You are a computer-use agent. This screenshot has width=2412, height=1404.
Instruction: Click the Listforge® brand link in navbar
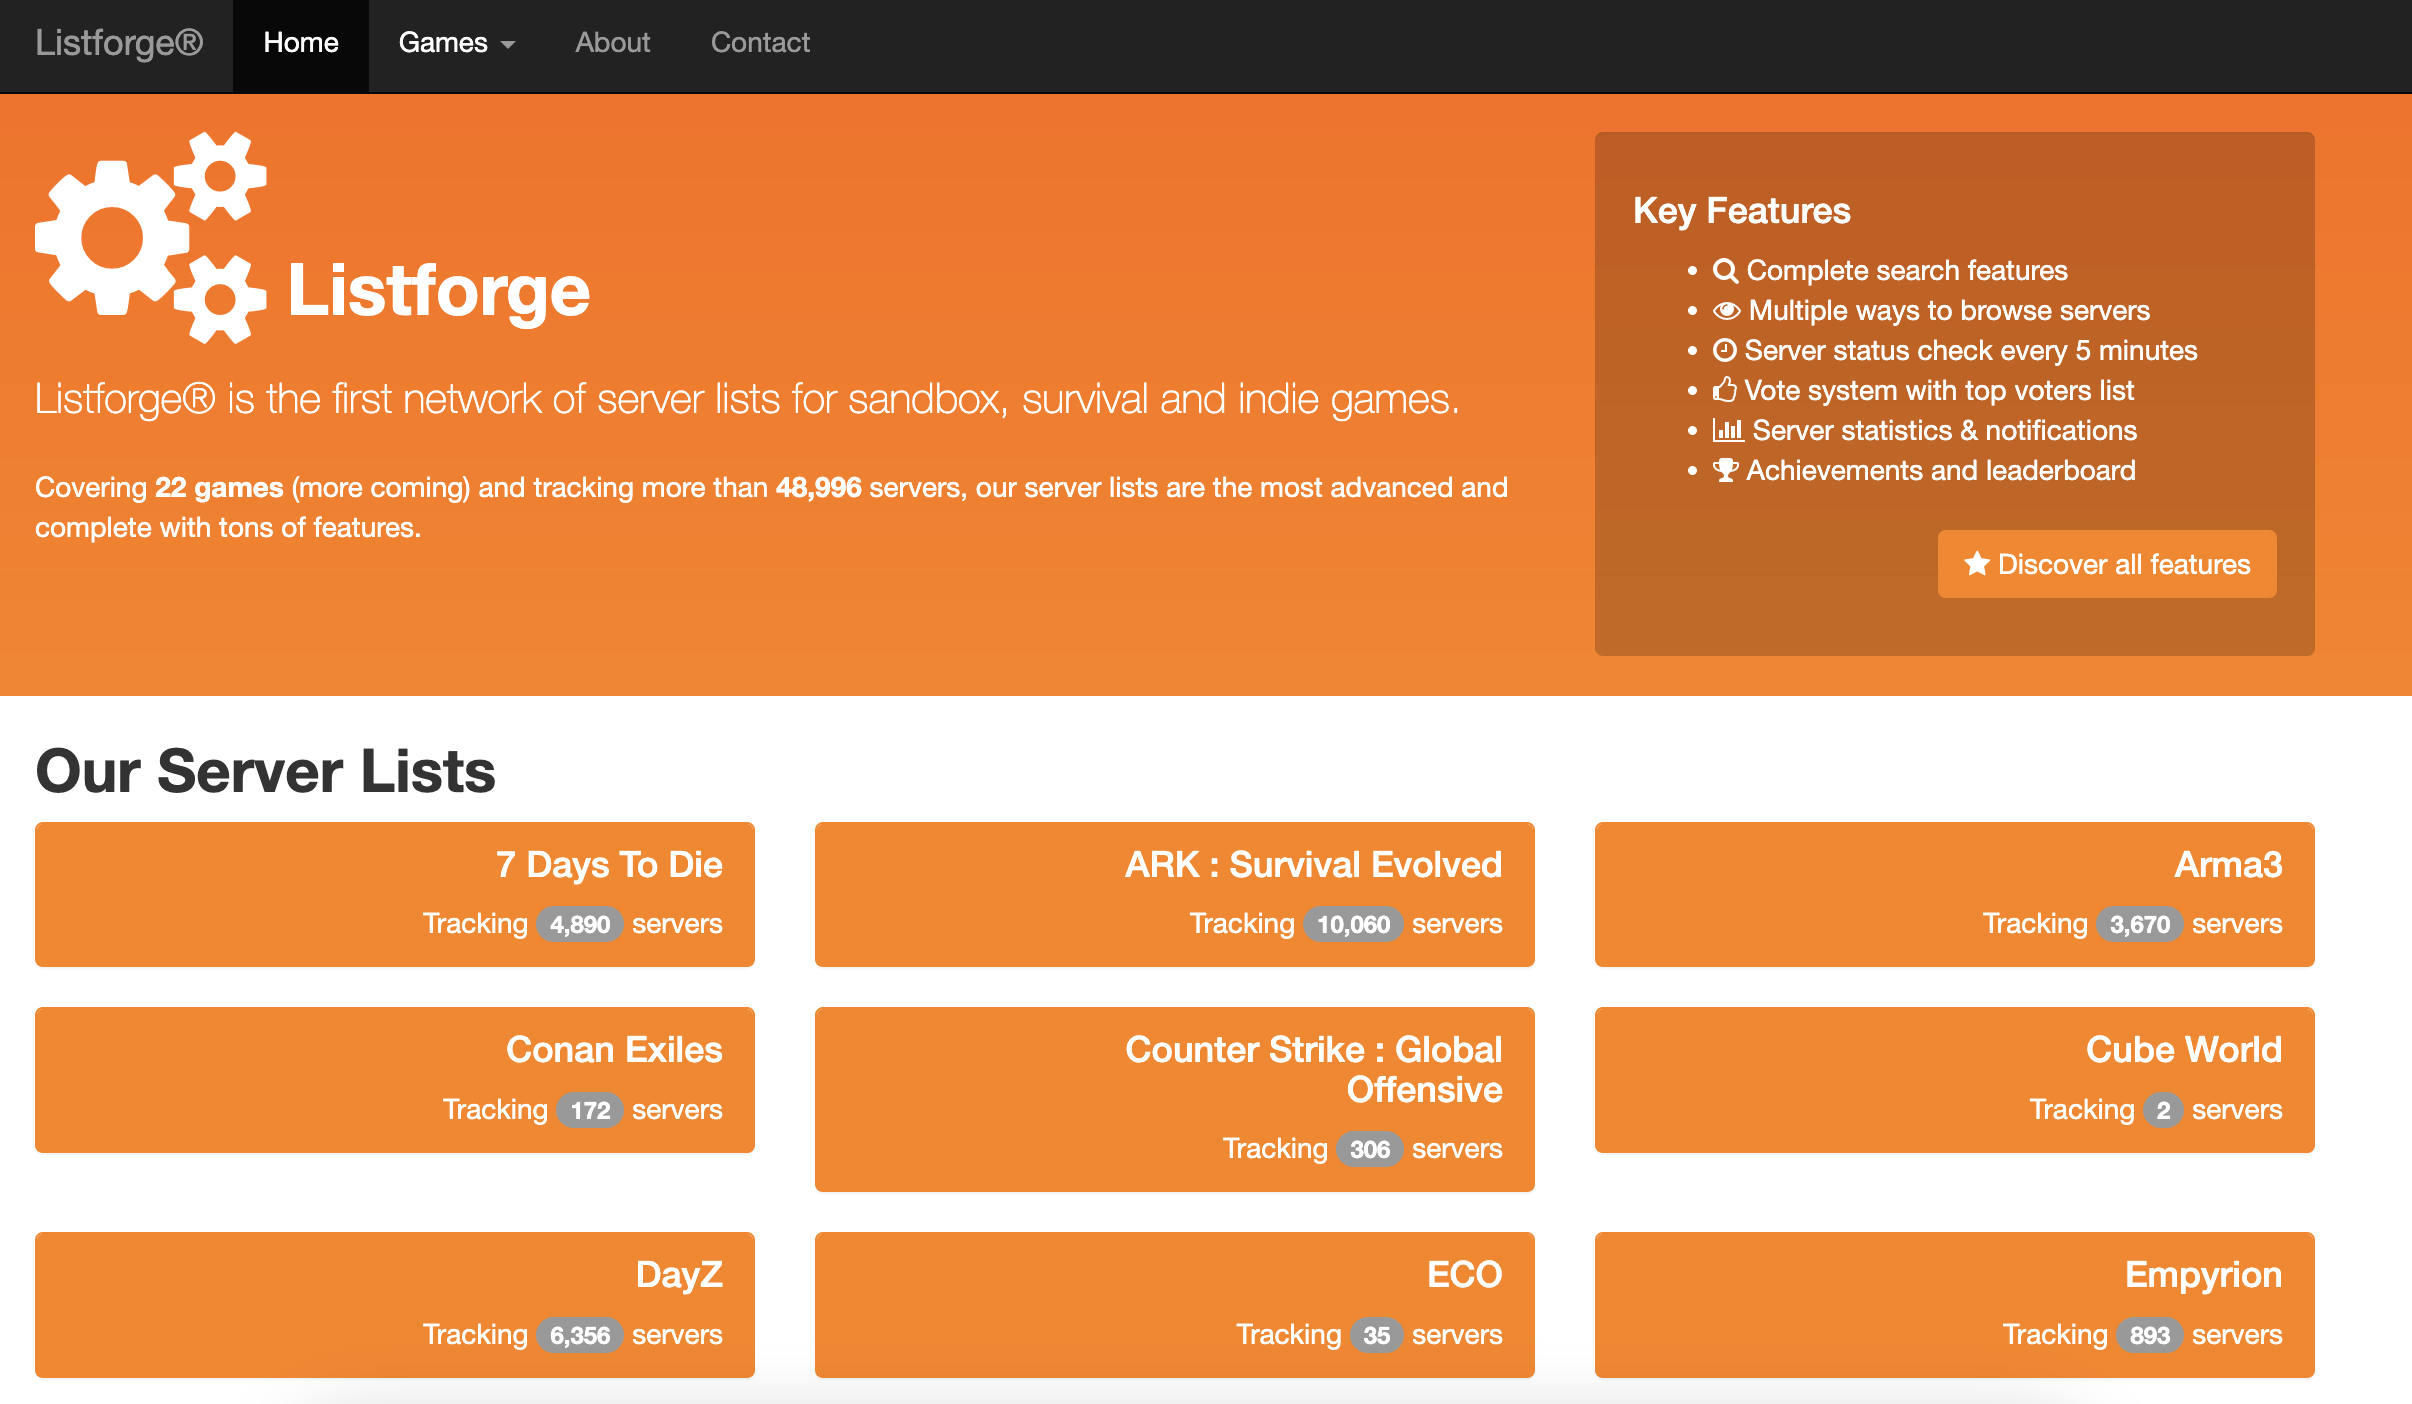(x=119, y=43)
